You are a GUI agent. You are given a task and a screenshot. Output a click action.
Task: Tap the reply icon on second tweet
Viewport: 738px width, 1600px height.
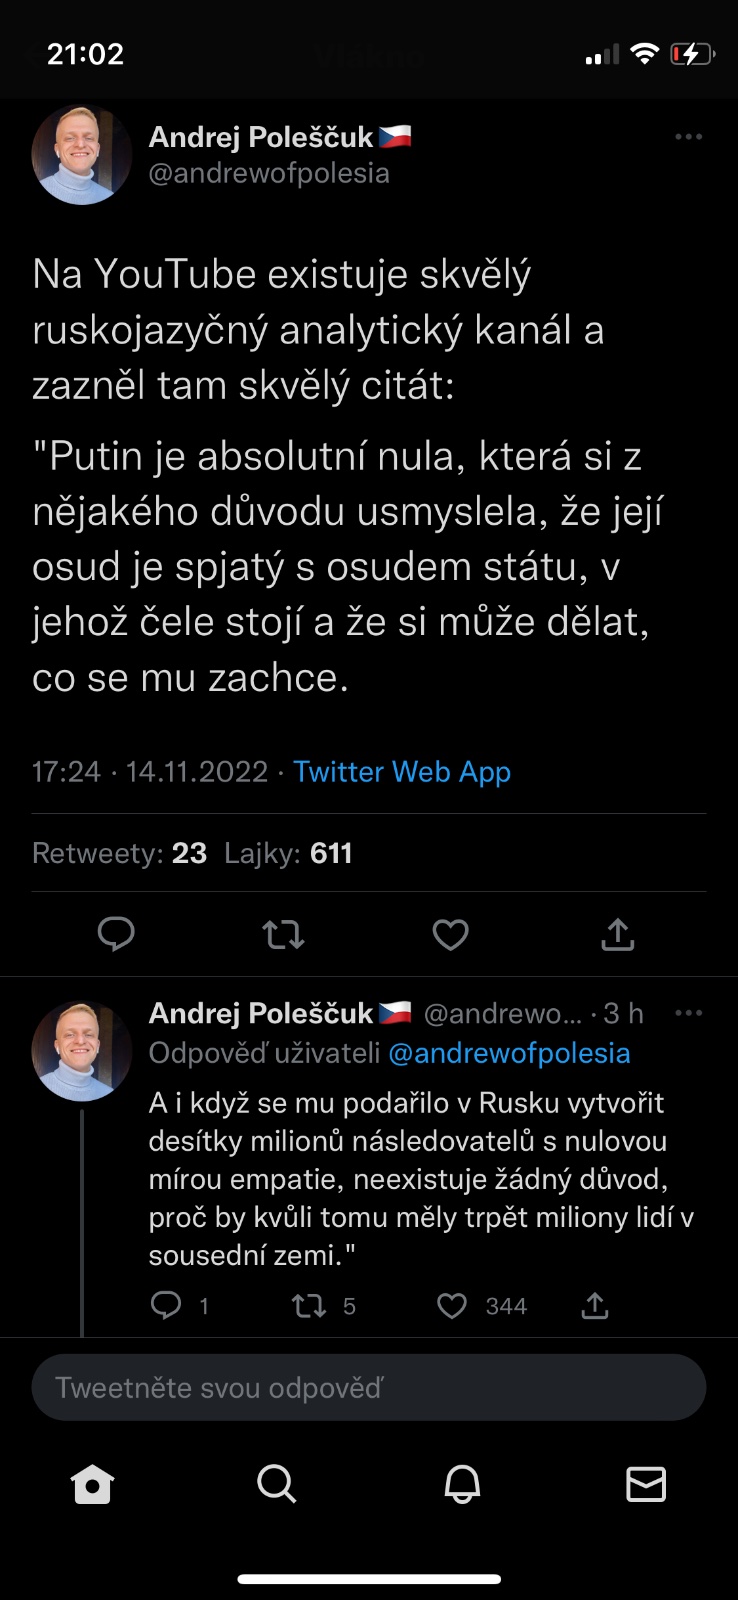point(166,1305)
